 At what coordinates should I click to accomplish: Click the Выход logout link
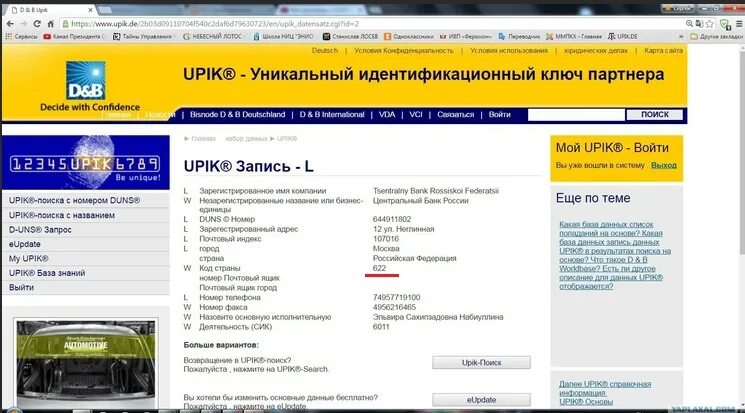point(664,165)
